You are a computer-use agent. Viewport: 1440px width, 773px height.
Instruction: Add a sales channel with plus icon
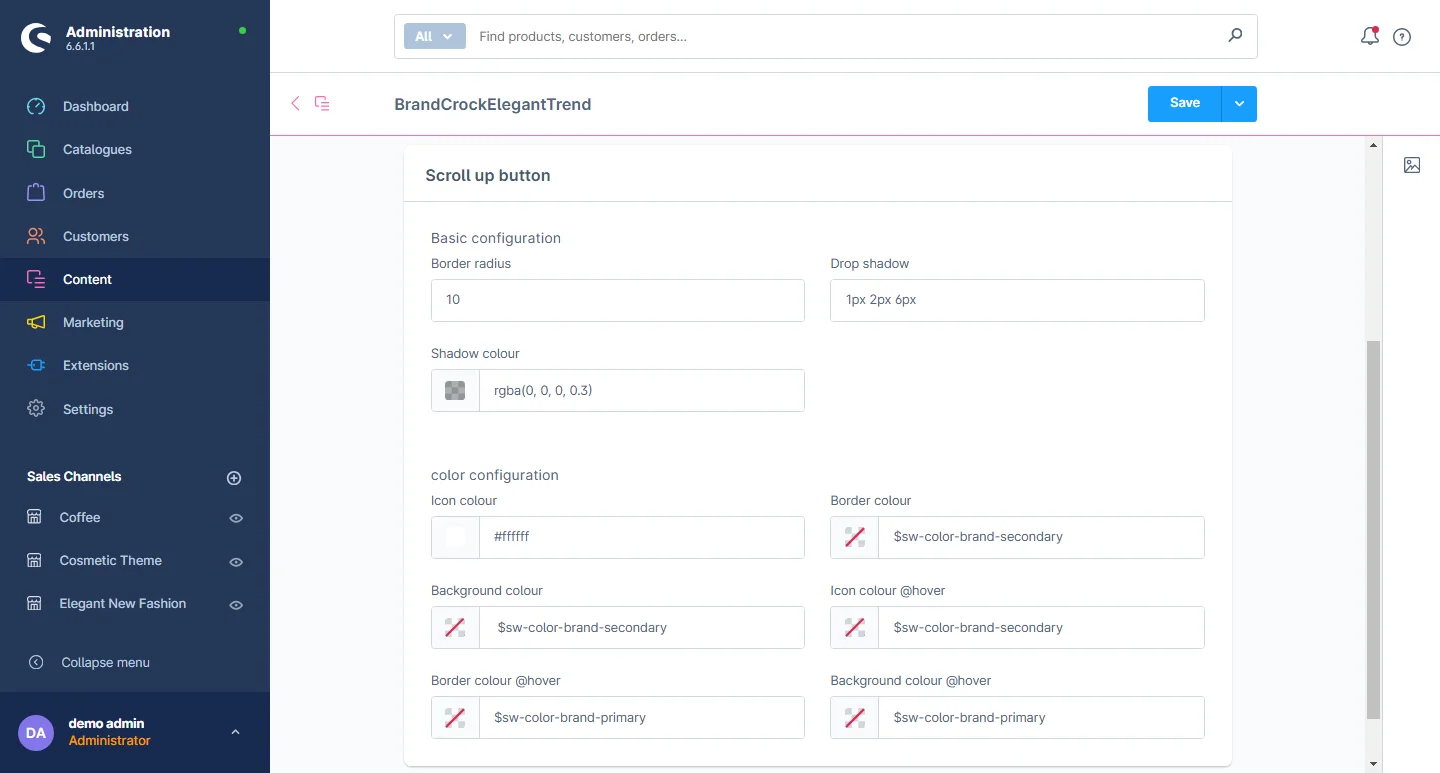[x=234, y=478]
